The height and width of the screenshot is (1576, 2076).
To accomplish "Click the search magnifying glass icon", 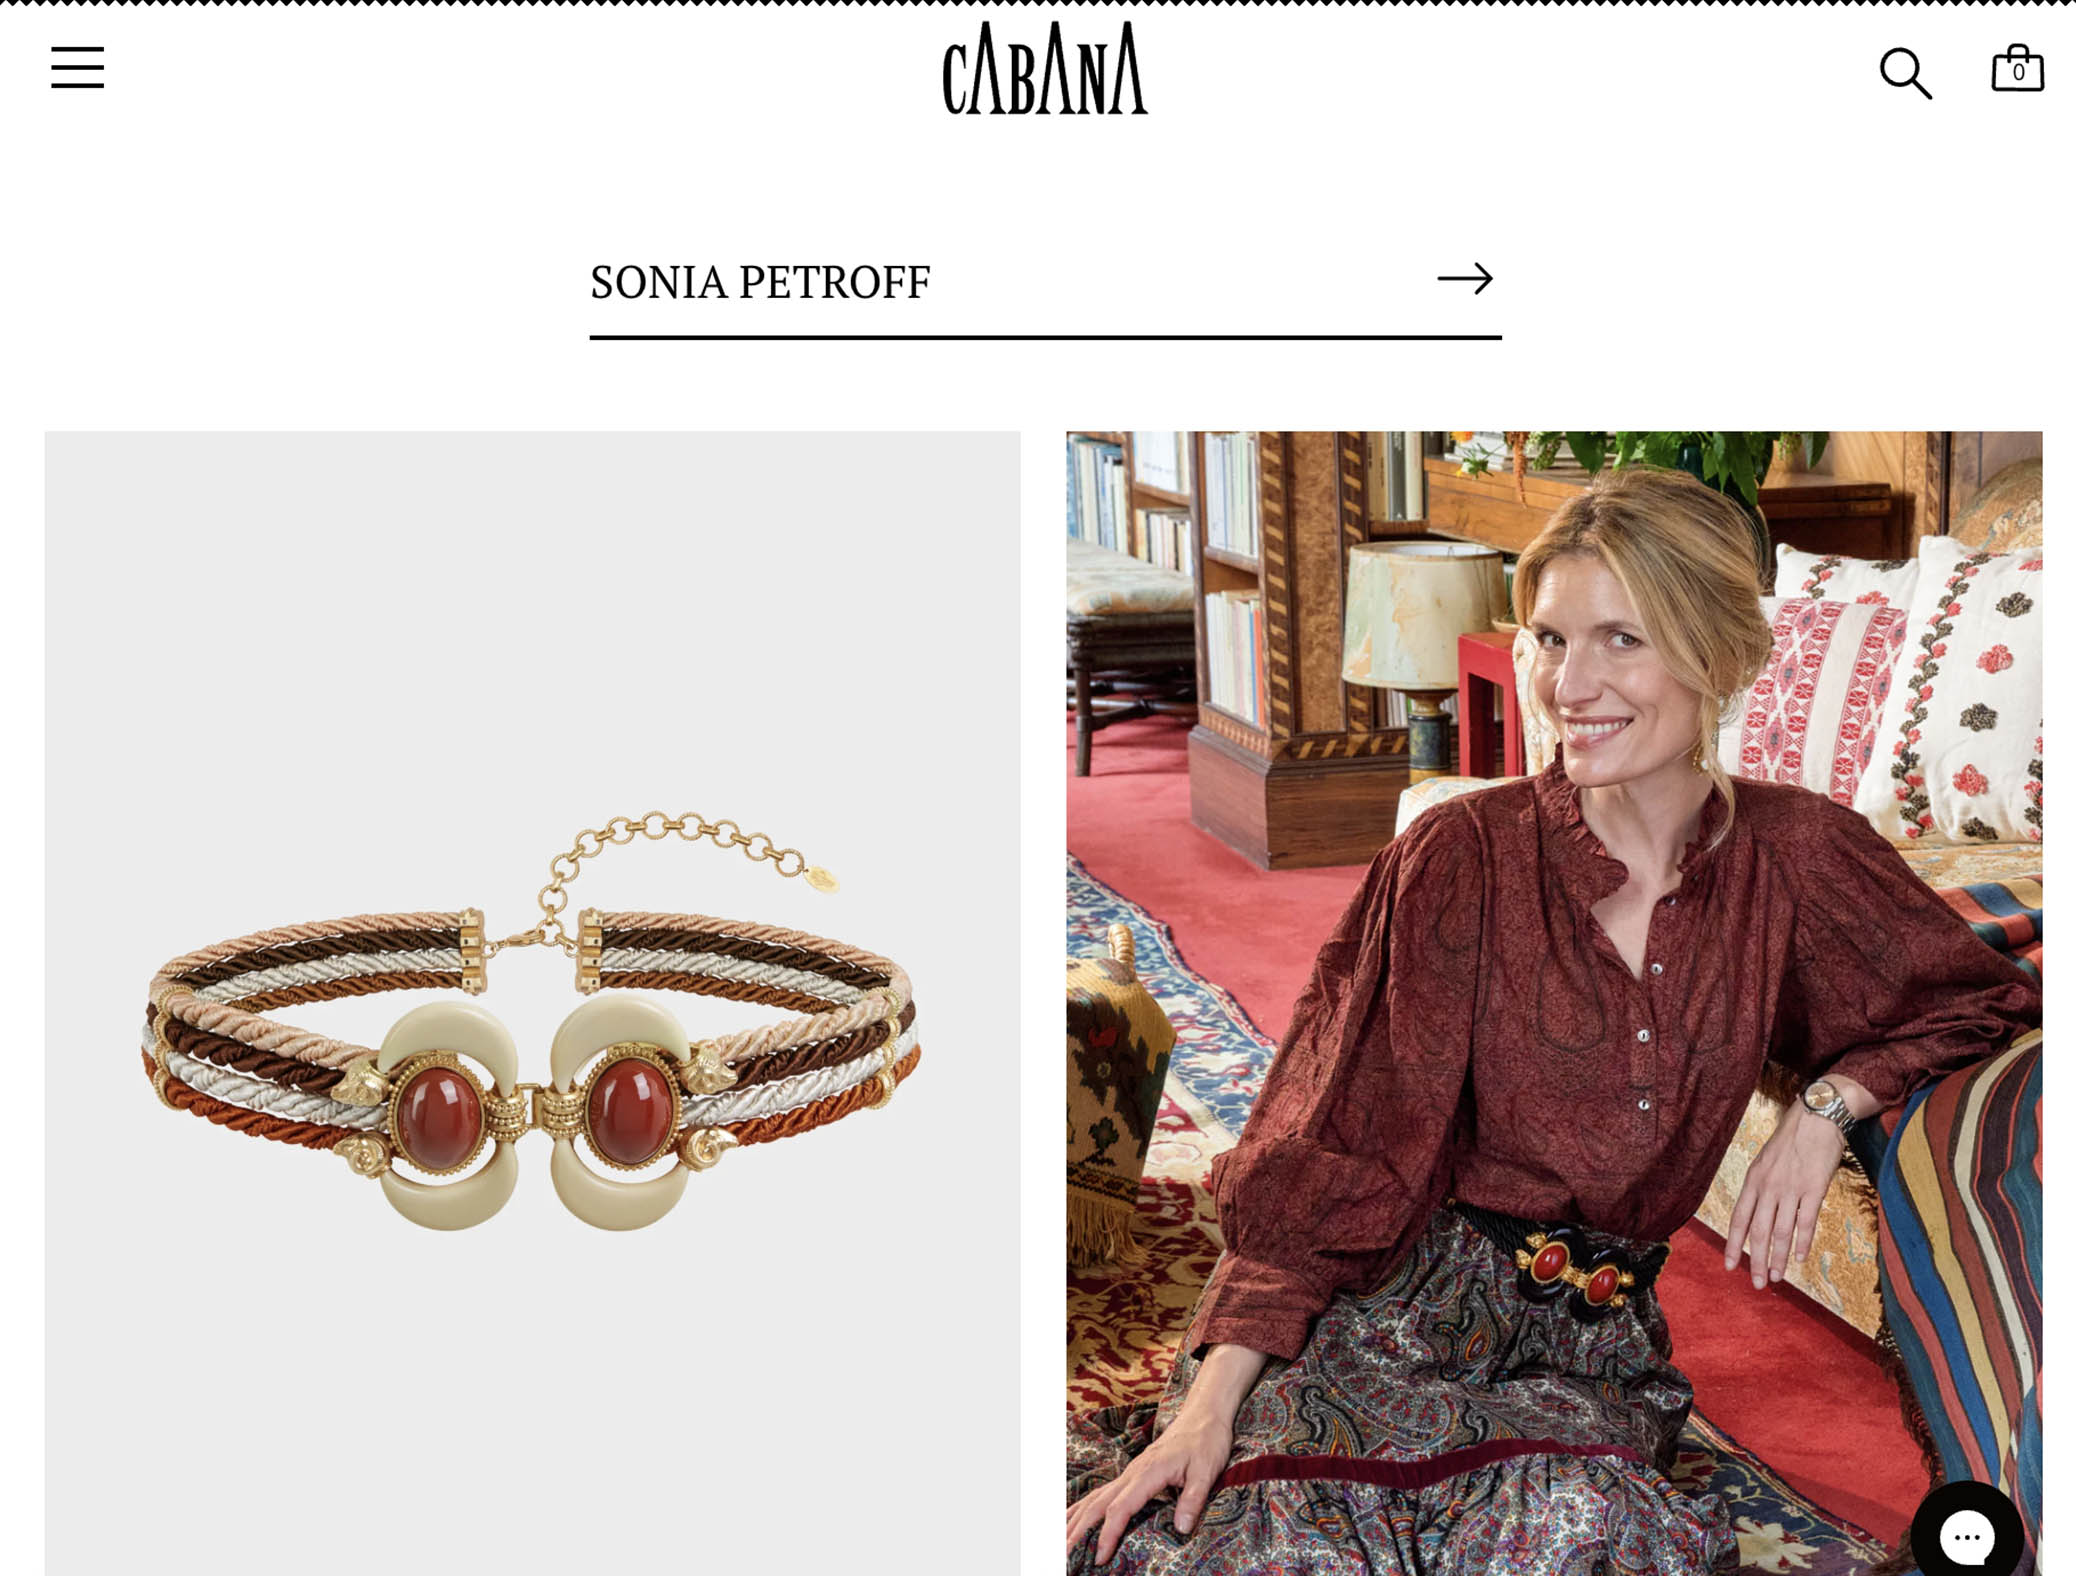I will (1905, 73).
